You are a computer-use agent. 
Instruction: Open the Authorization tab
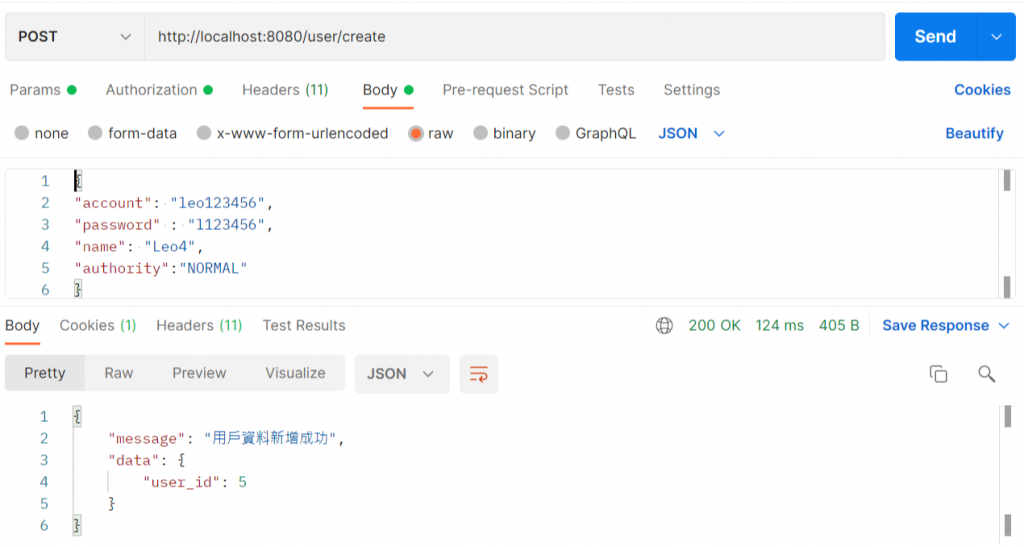(159, 90)
